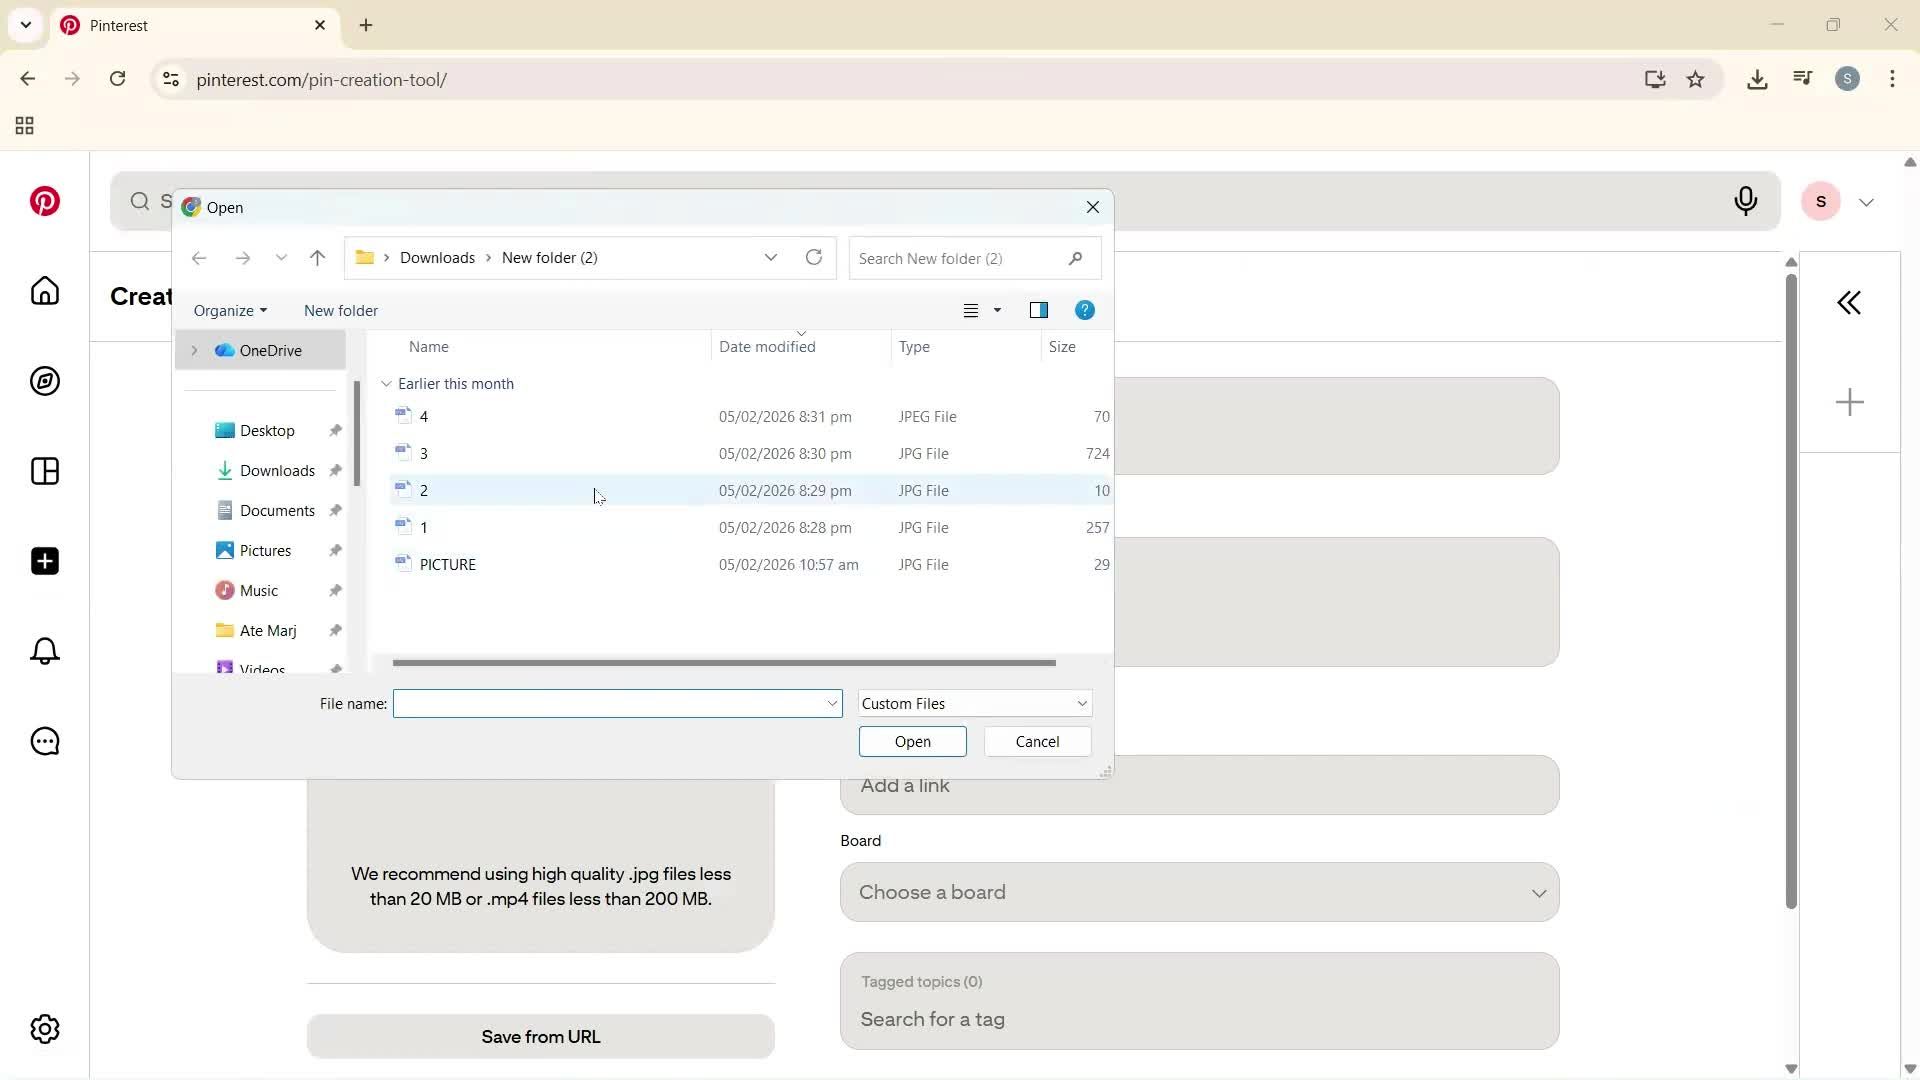
Task: Open Pinterest settings gear icon
Action: [x=44, y=1029]
